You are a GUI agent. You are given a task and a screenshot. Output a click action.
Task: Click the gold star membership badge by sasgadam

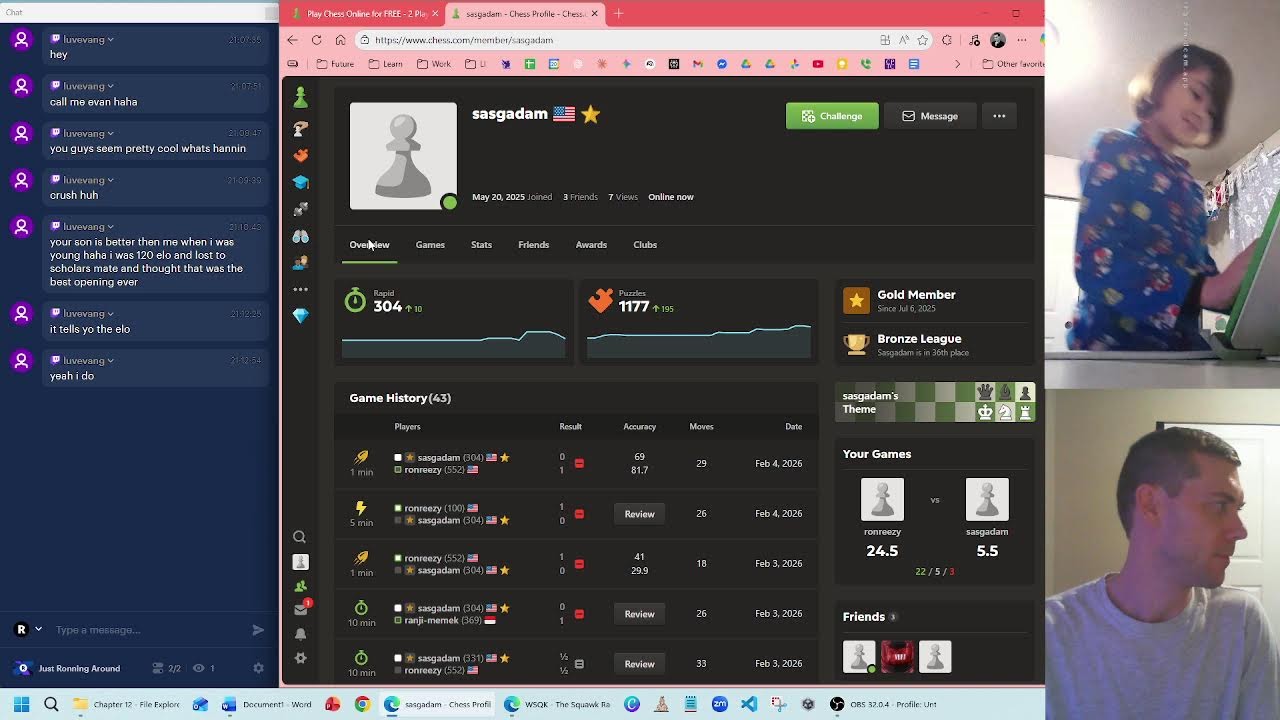point(591,114)
